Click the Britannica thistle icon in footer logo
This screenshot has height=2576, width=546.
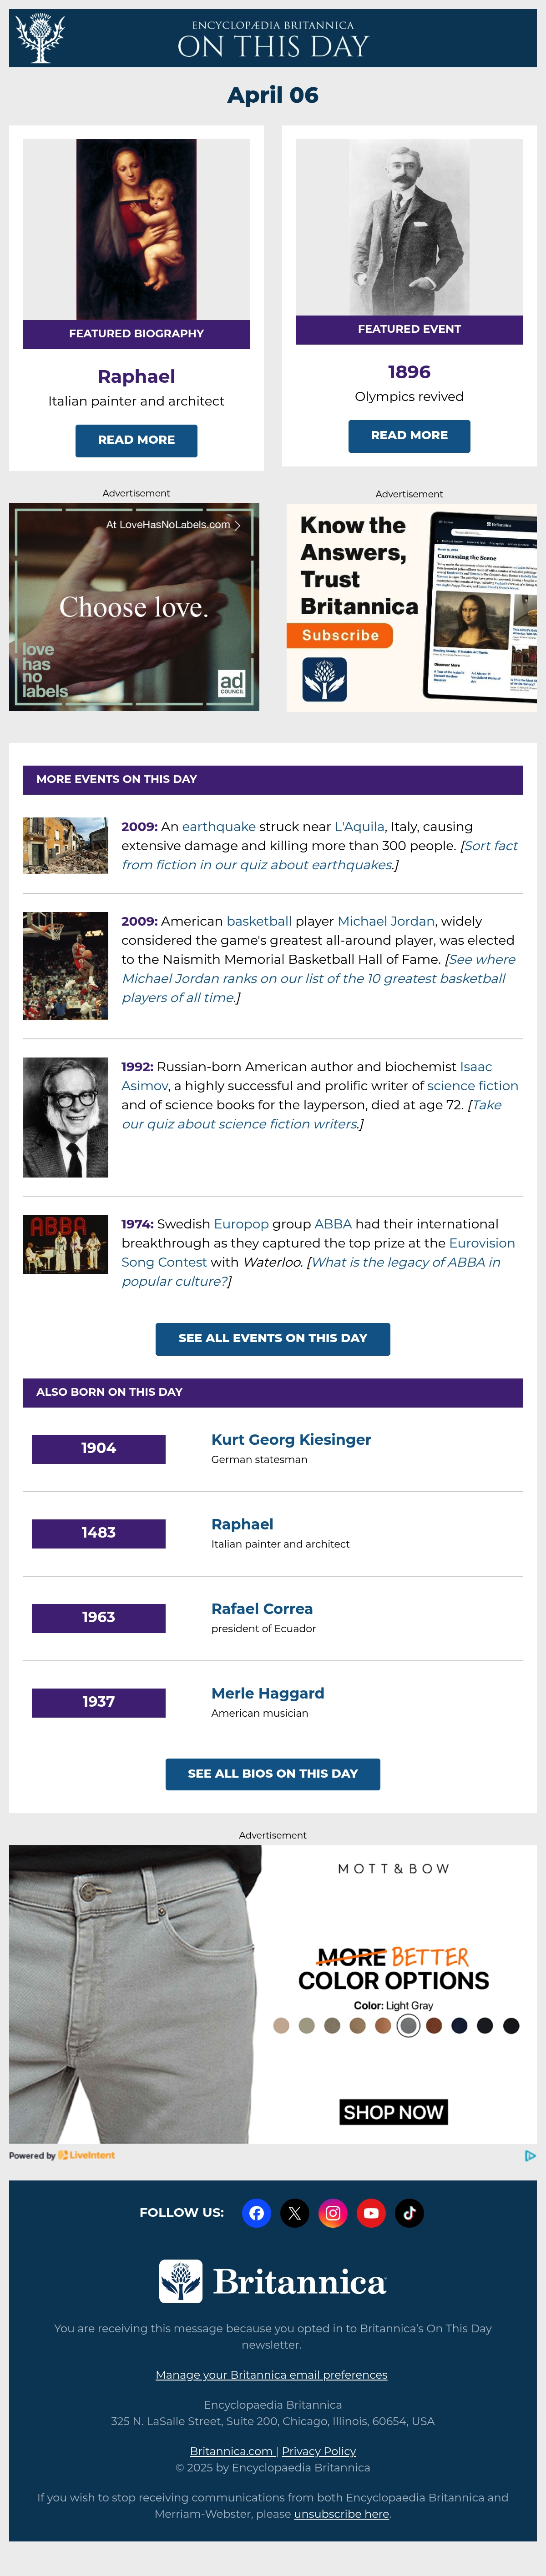point(181,2282)
